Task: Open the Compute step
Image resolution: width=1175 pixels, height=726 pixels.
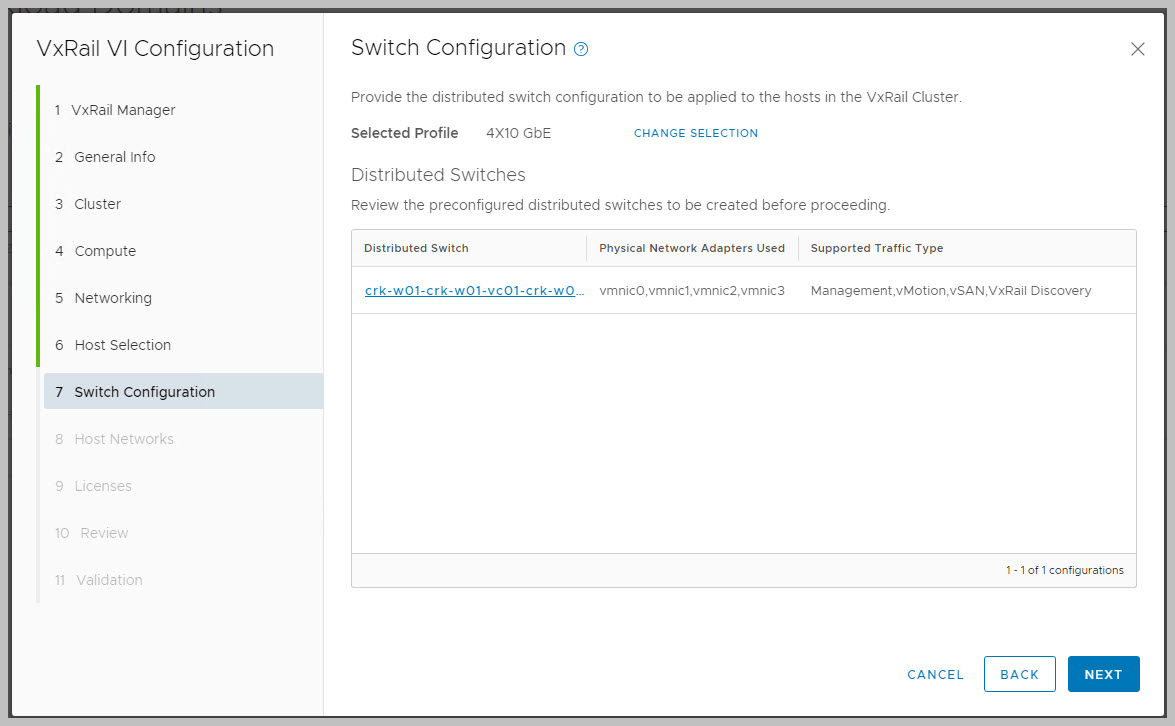Action: [x=105, y=251]
